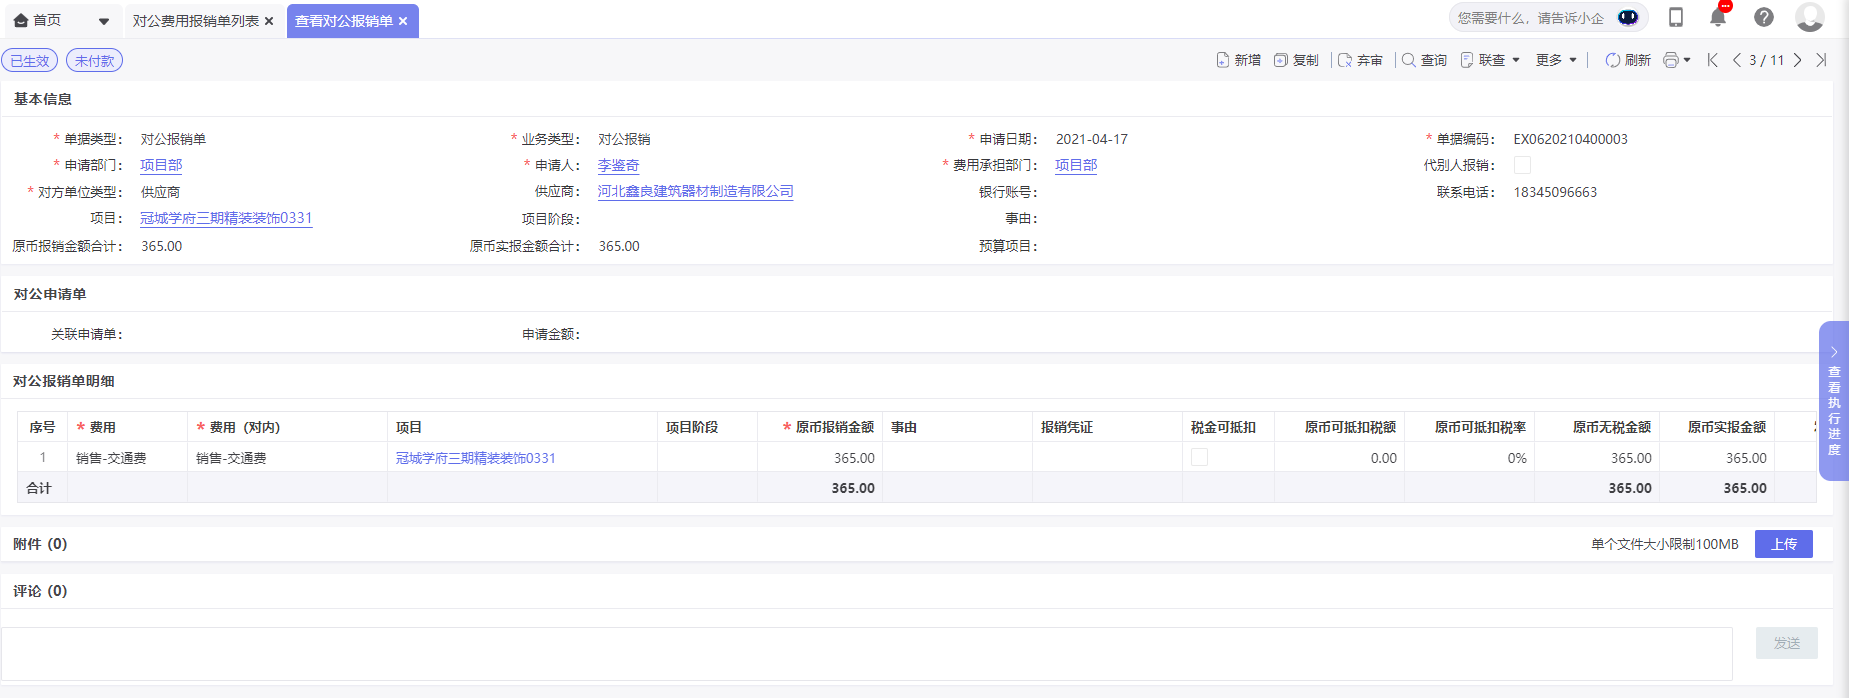Click the 刷新 refresh button

(x=1628, y=60)
